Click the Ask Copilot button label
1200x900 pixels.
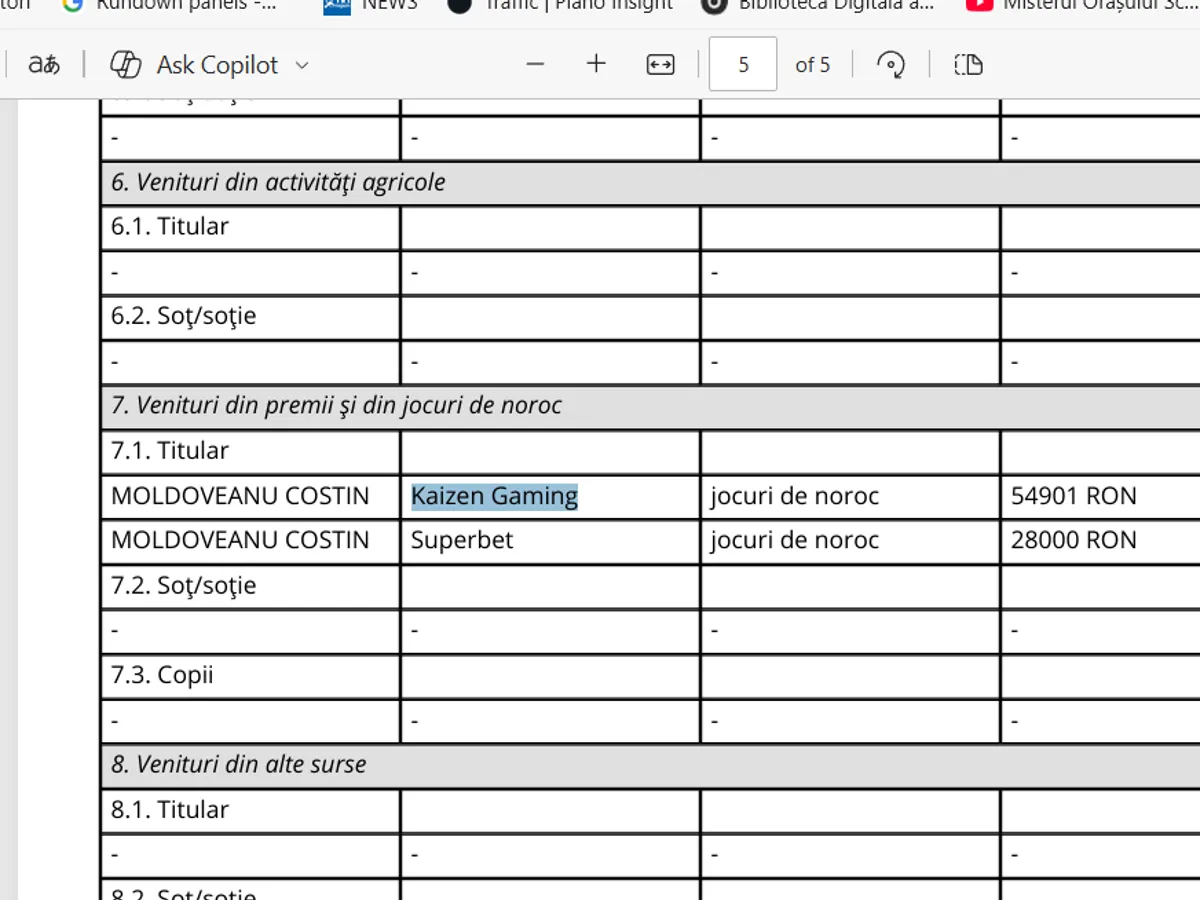[217, 65]
